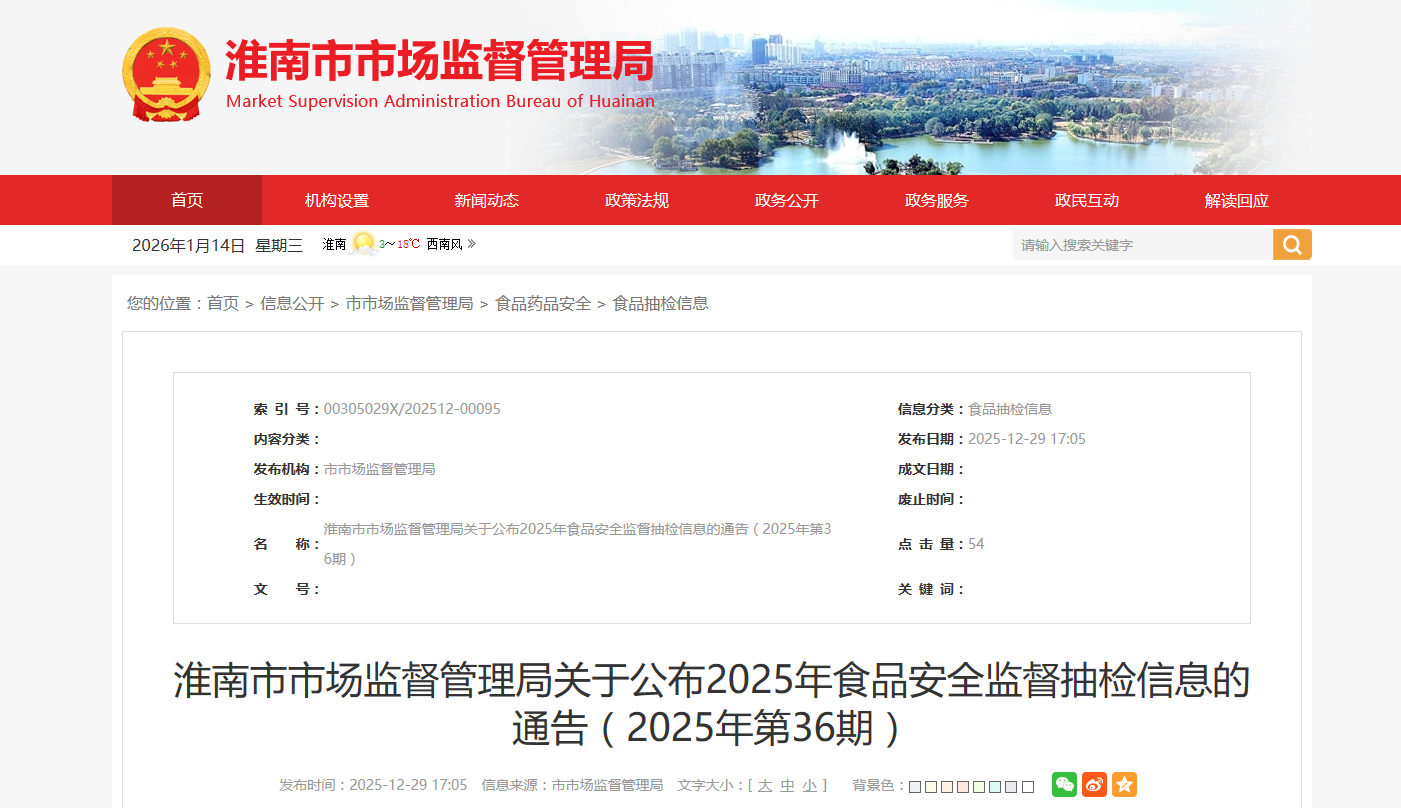Image resolution: width=1401 pixels, height=808 pixels.
Task: Click the search magnifier icon
Action: [x=1291, y=244]
